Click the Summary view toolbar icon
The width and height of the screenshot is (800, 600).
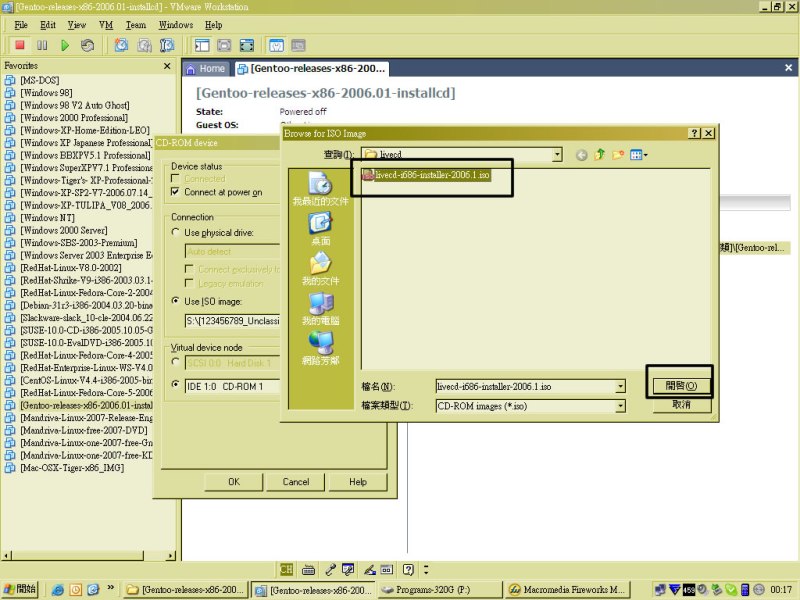tap(277, 45)
